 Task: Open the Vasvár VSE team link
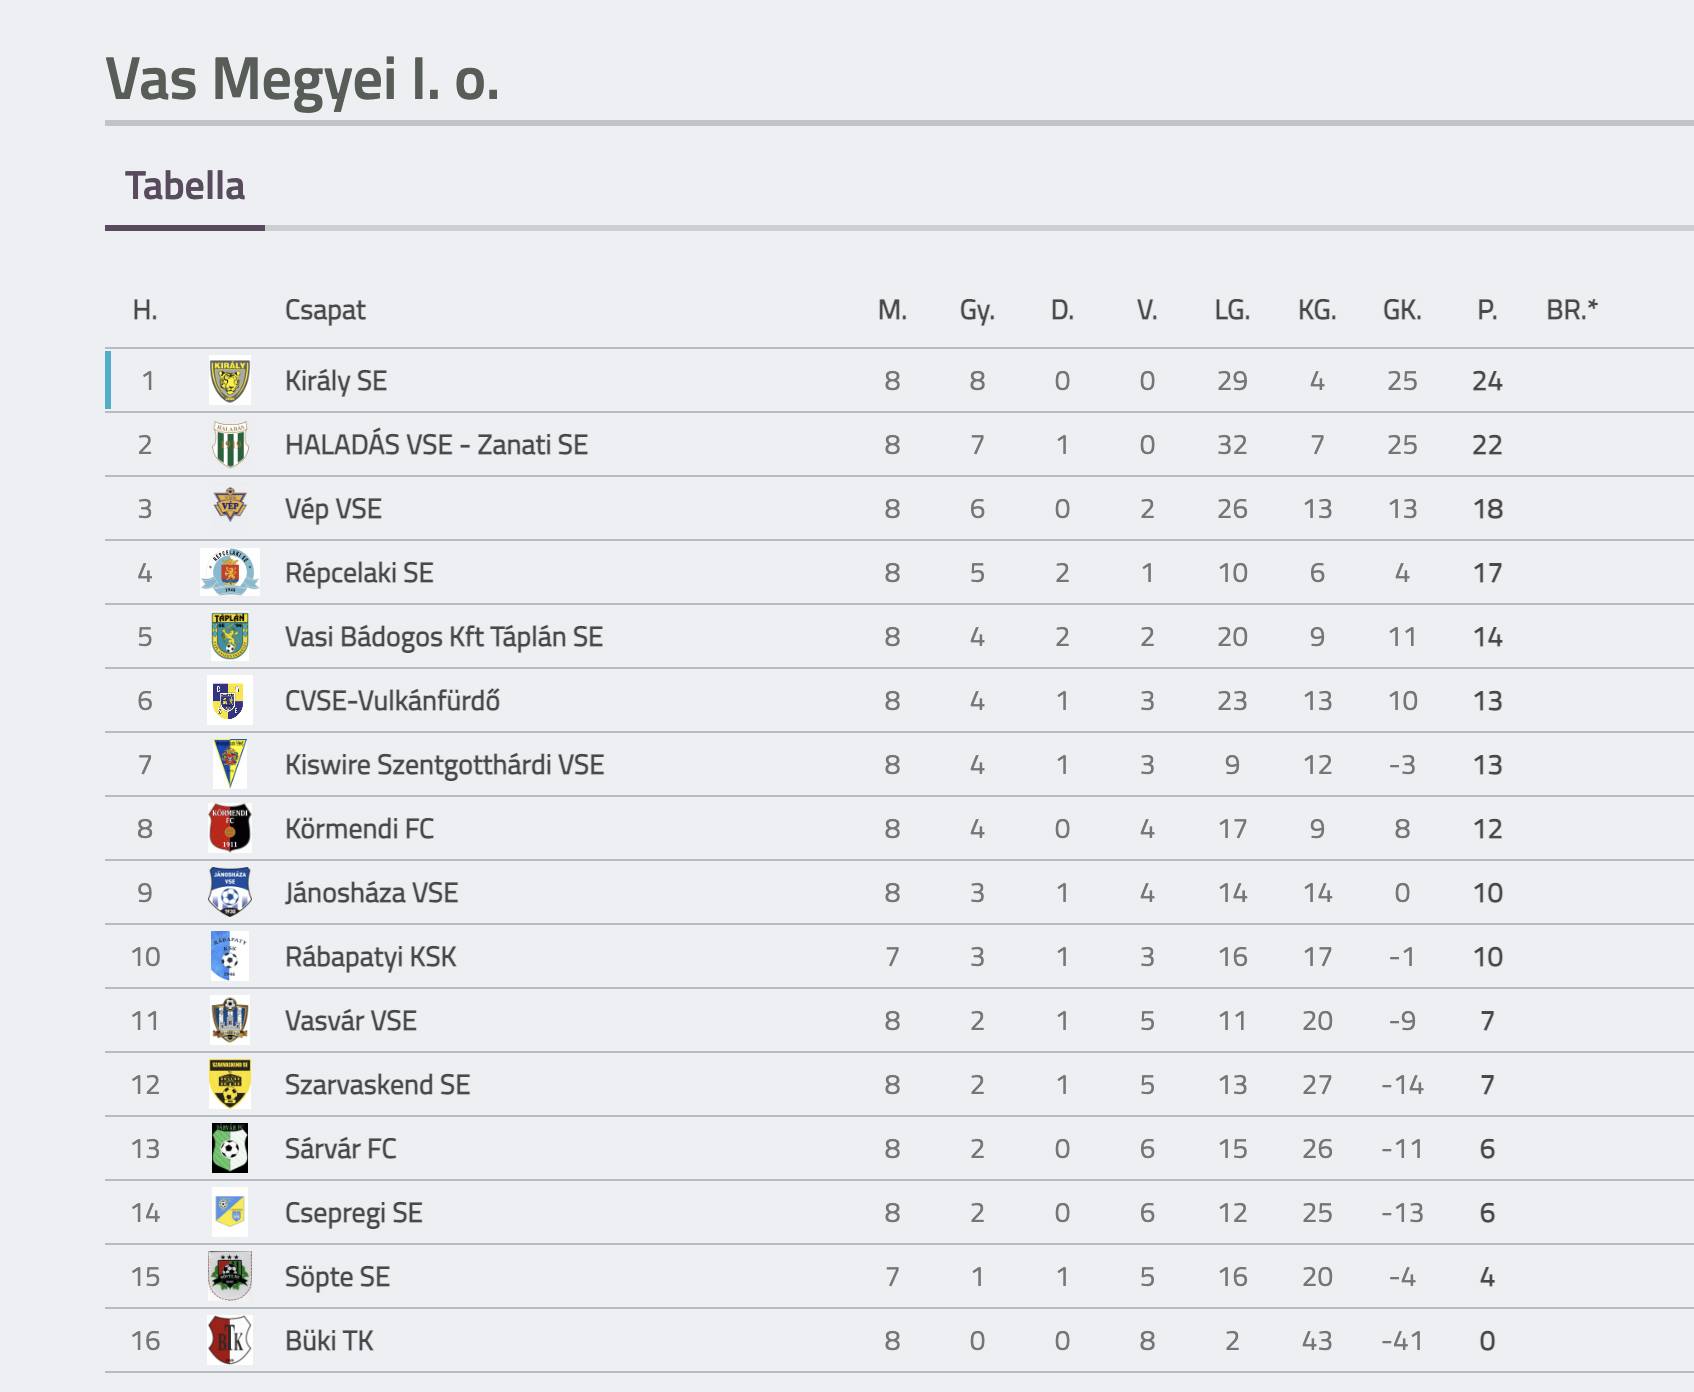pyautogui.click(x=351, y=1021)
